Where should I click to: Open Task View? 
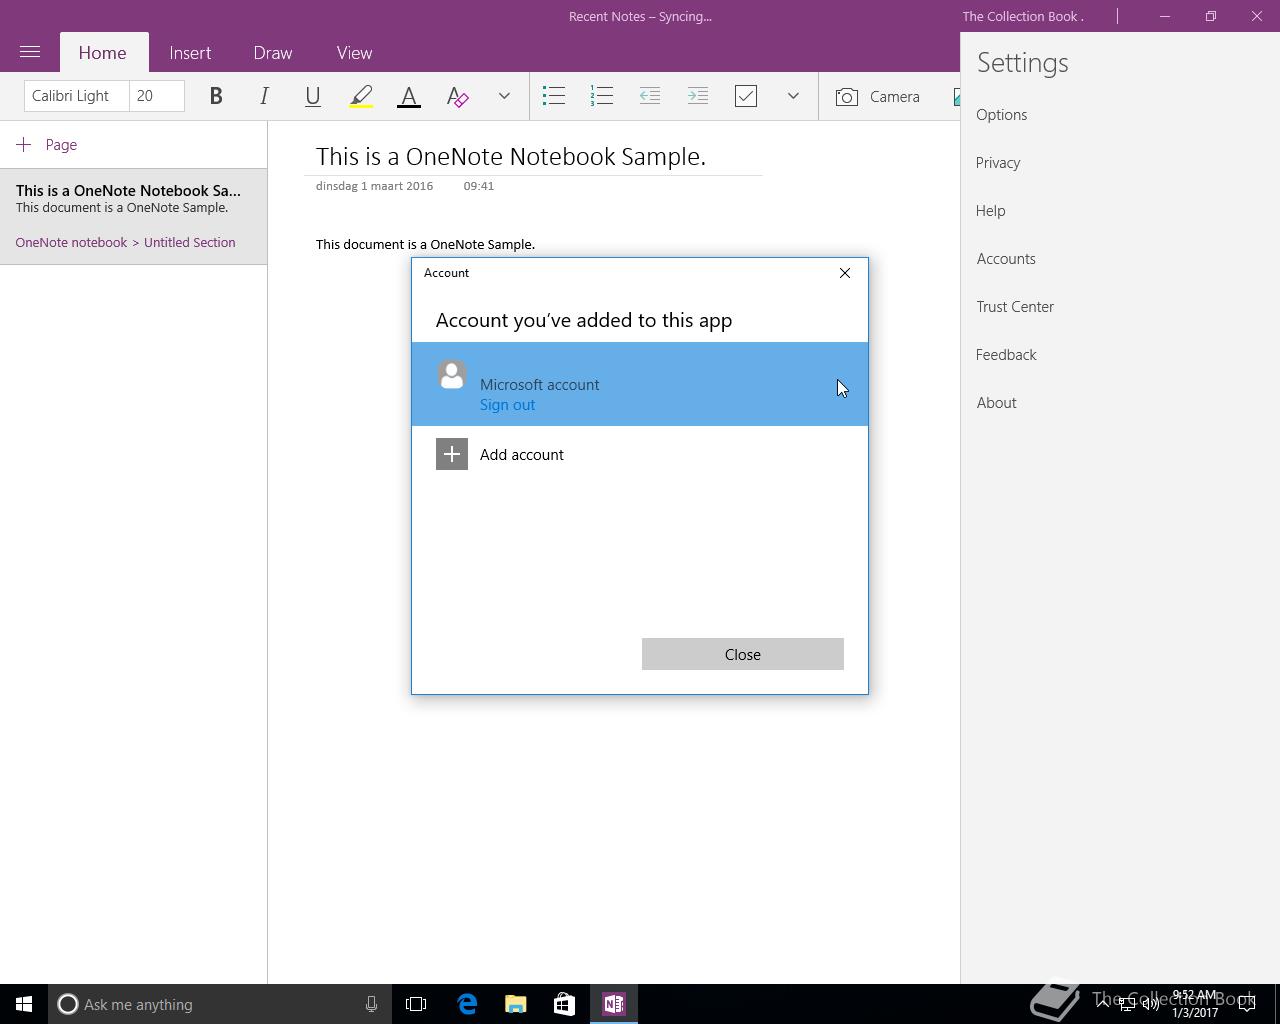416,1004
